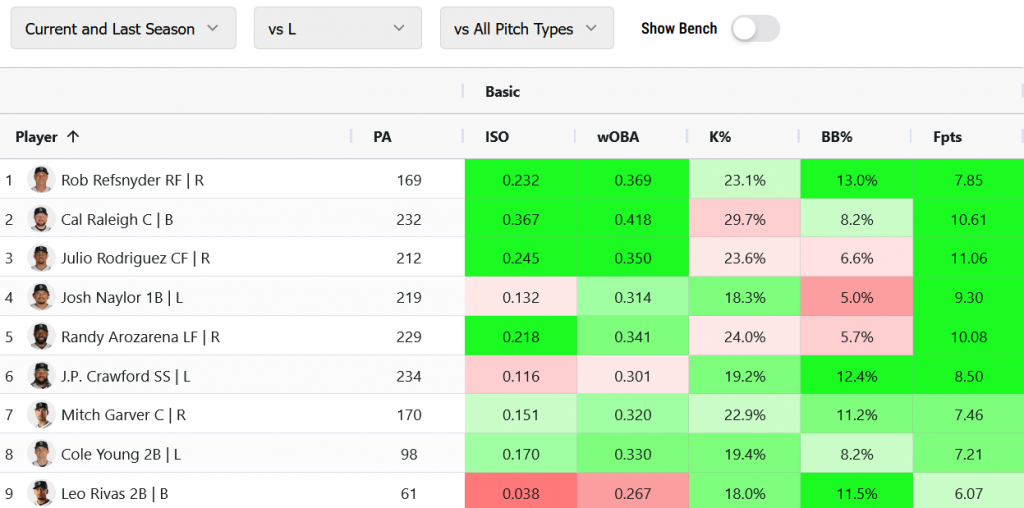Viewport: 1024px width, 508px height.
Task: Select the Leo Rivas 2B row name
Action: tap(114, 493)
